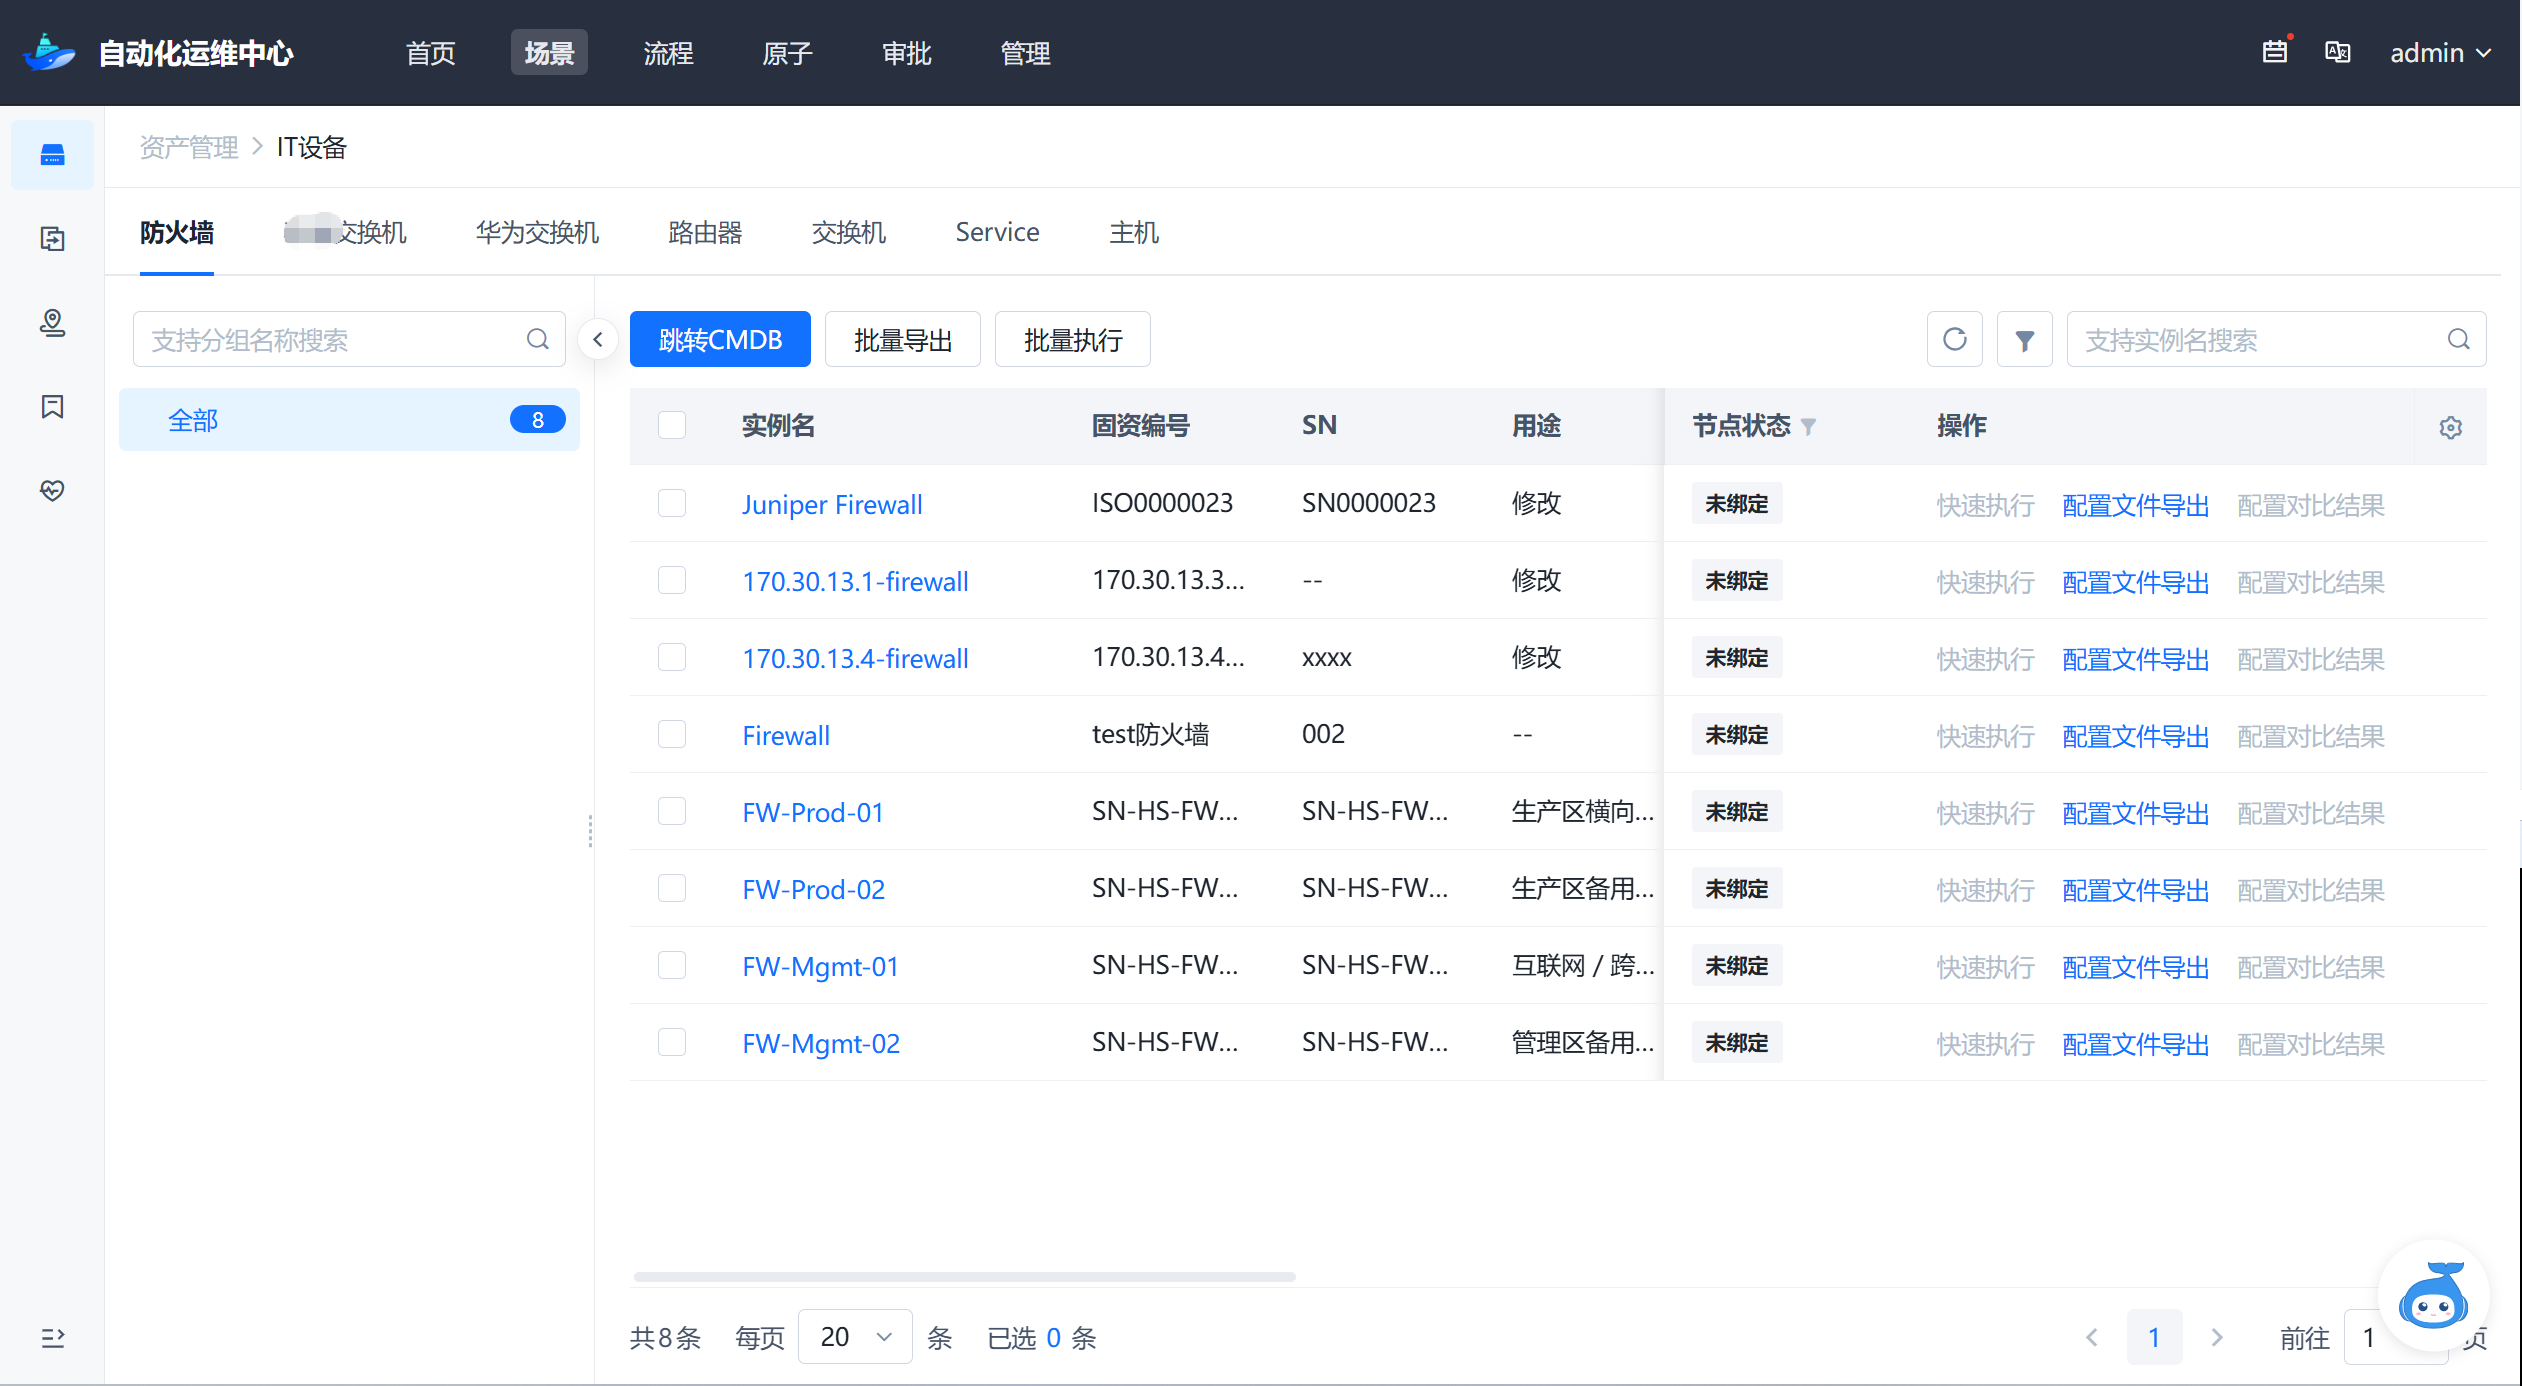Screen dimensions: 2522x1386
Task: Go to next page arrow
Action: click(x=2217, y=1338)
